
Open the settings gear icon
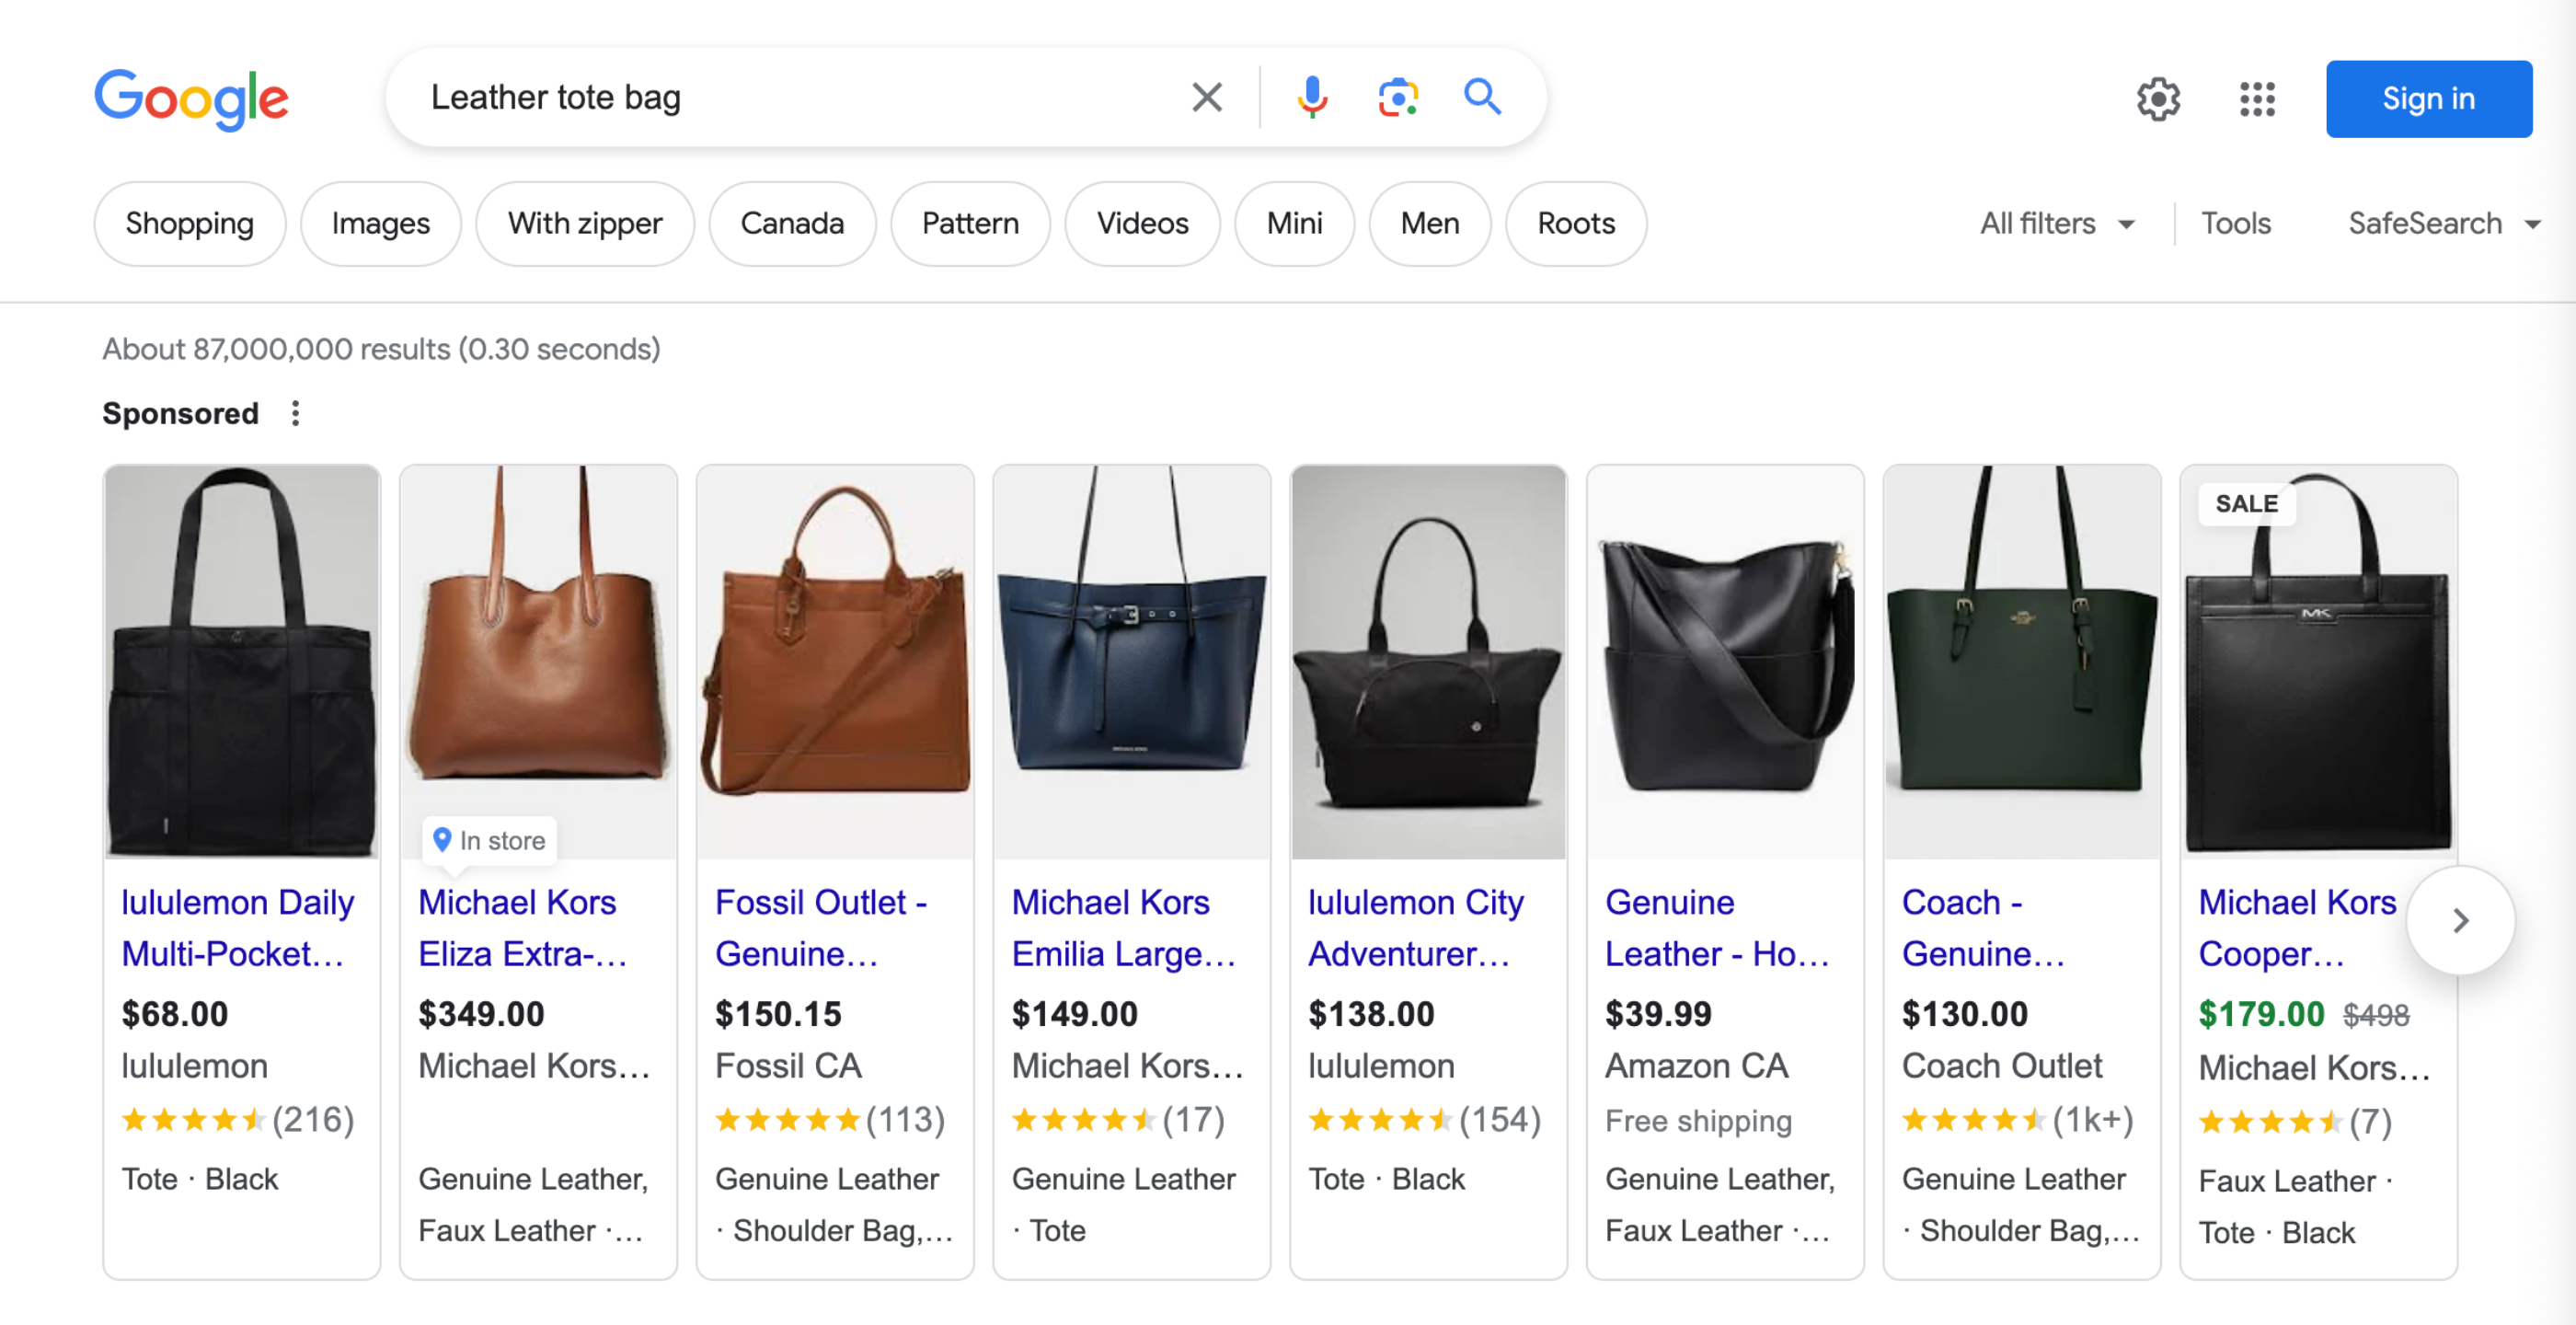click(x=2158, y=99)
